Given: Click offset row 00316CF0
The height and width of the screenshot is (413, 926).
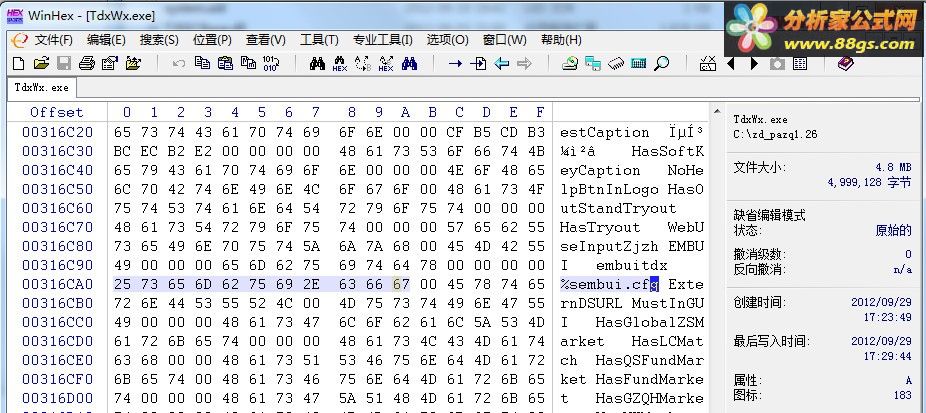Looking at the screenshot, I should tap(57, 379).
